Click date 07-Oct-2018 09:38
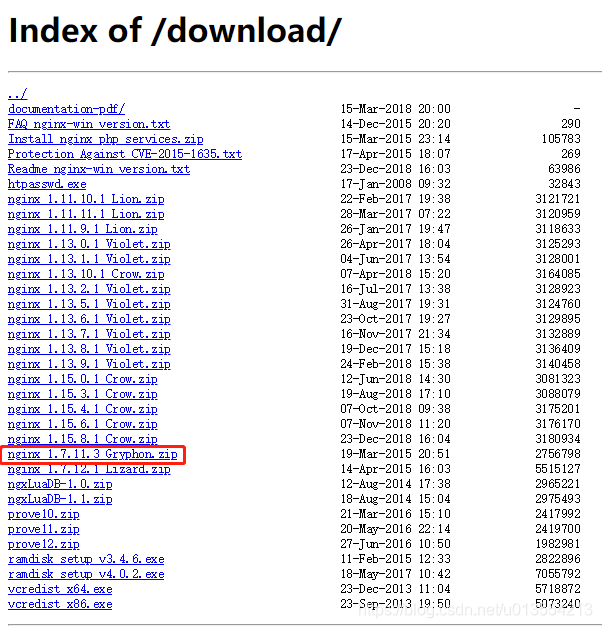 coord(395,409)
